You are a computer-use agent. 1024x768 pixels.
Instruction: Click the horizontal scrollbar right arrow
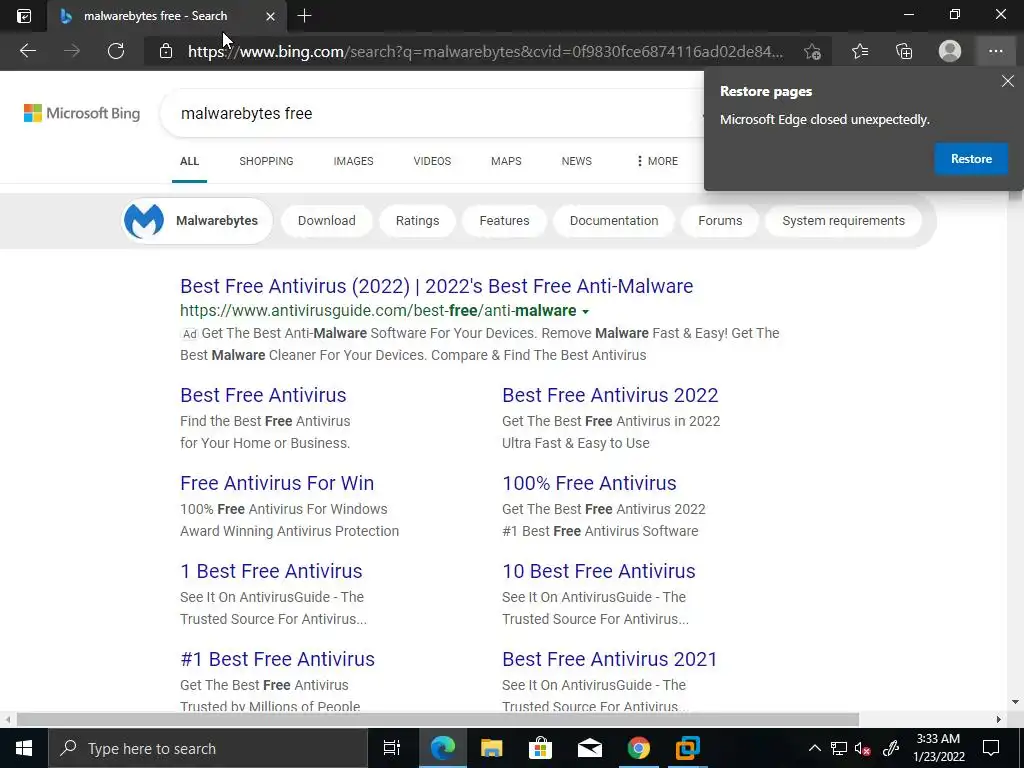tap(999, 720)
